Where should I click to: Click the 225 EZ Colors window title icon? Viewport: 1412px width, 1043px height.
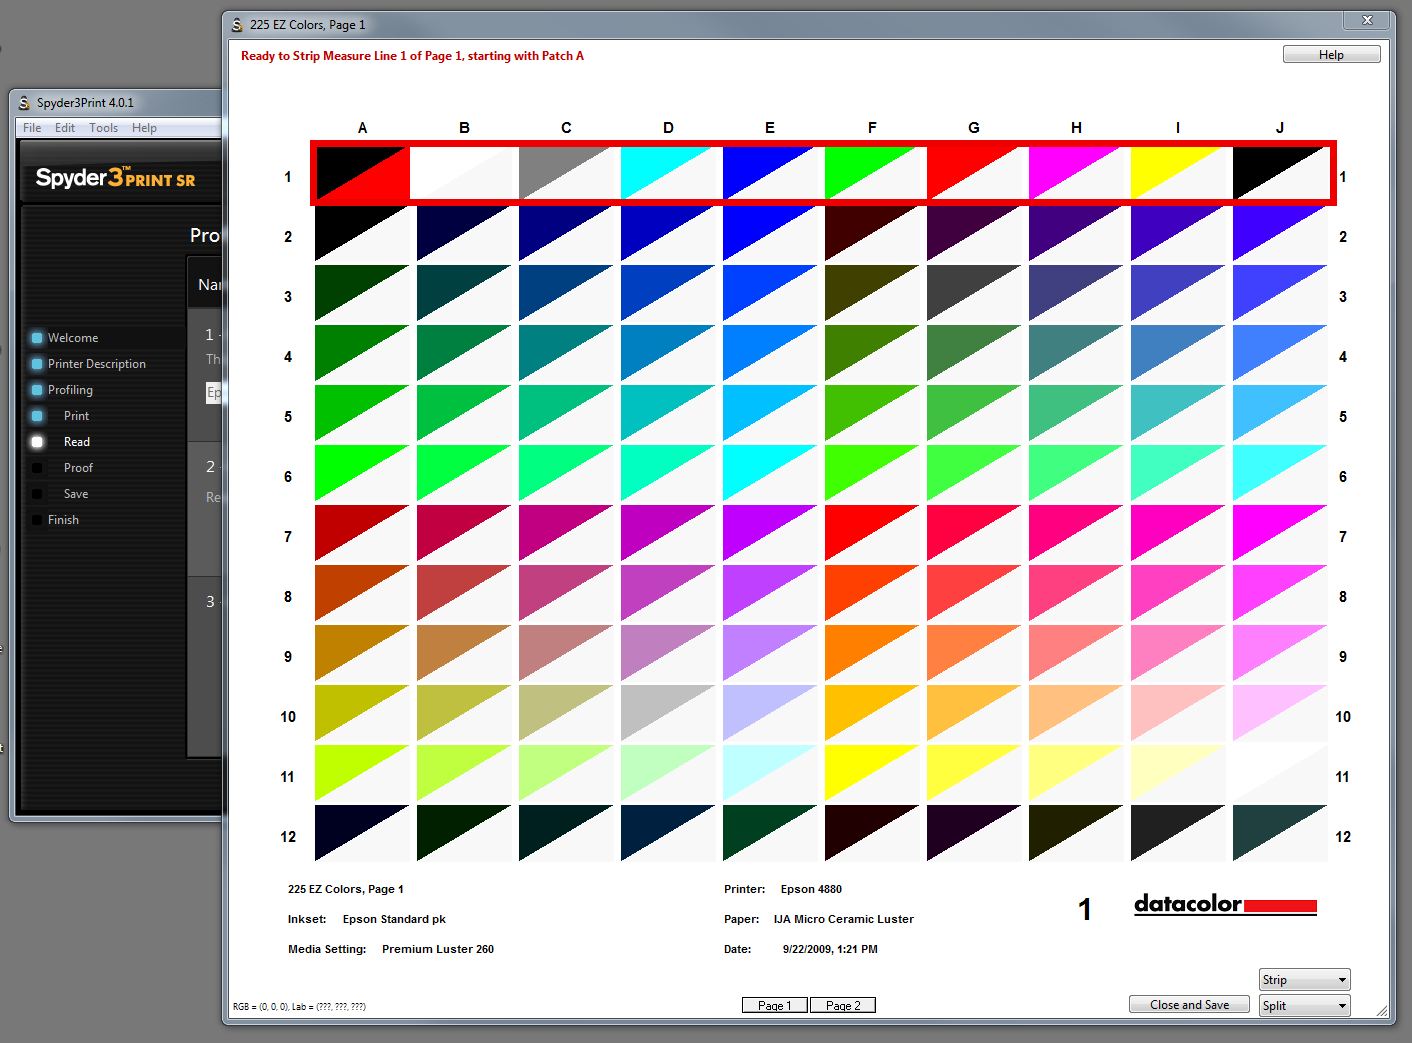[237, 22]
